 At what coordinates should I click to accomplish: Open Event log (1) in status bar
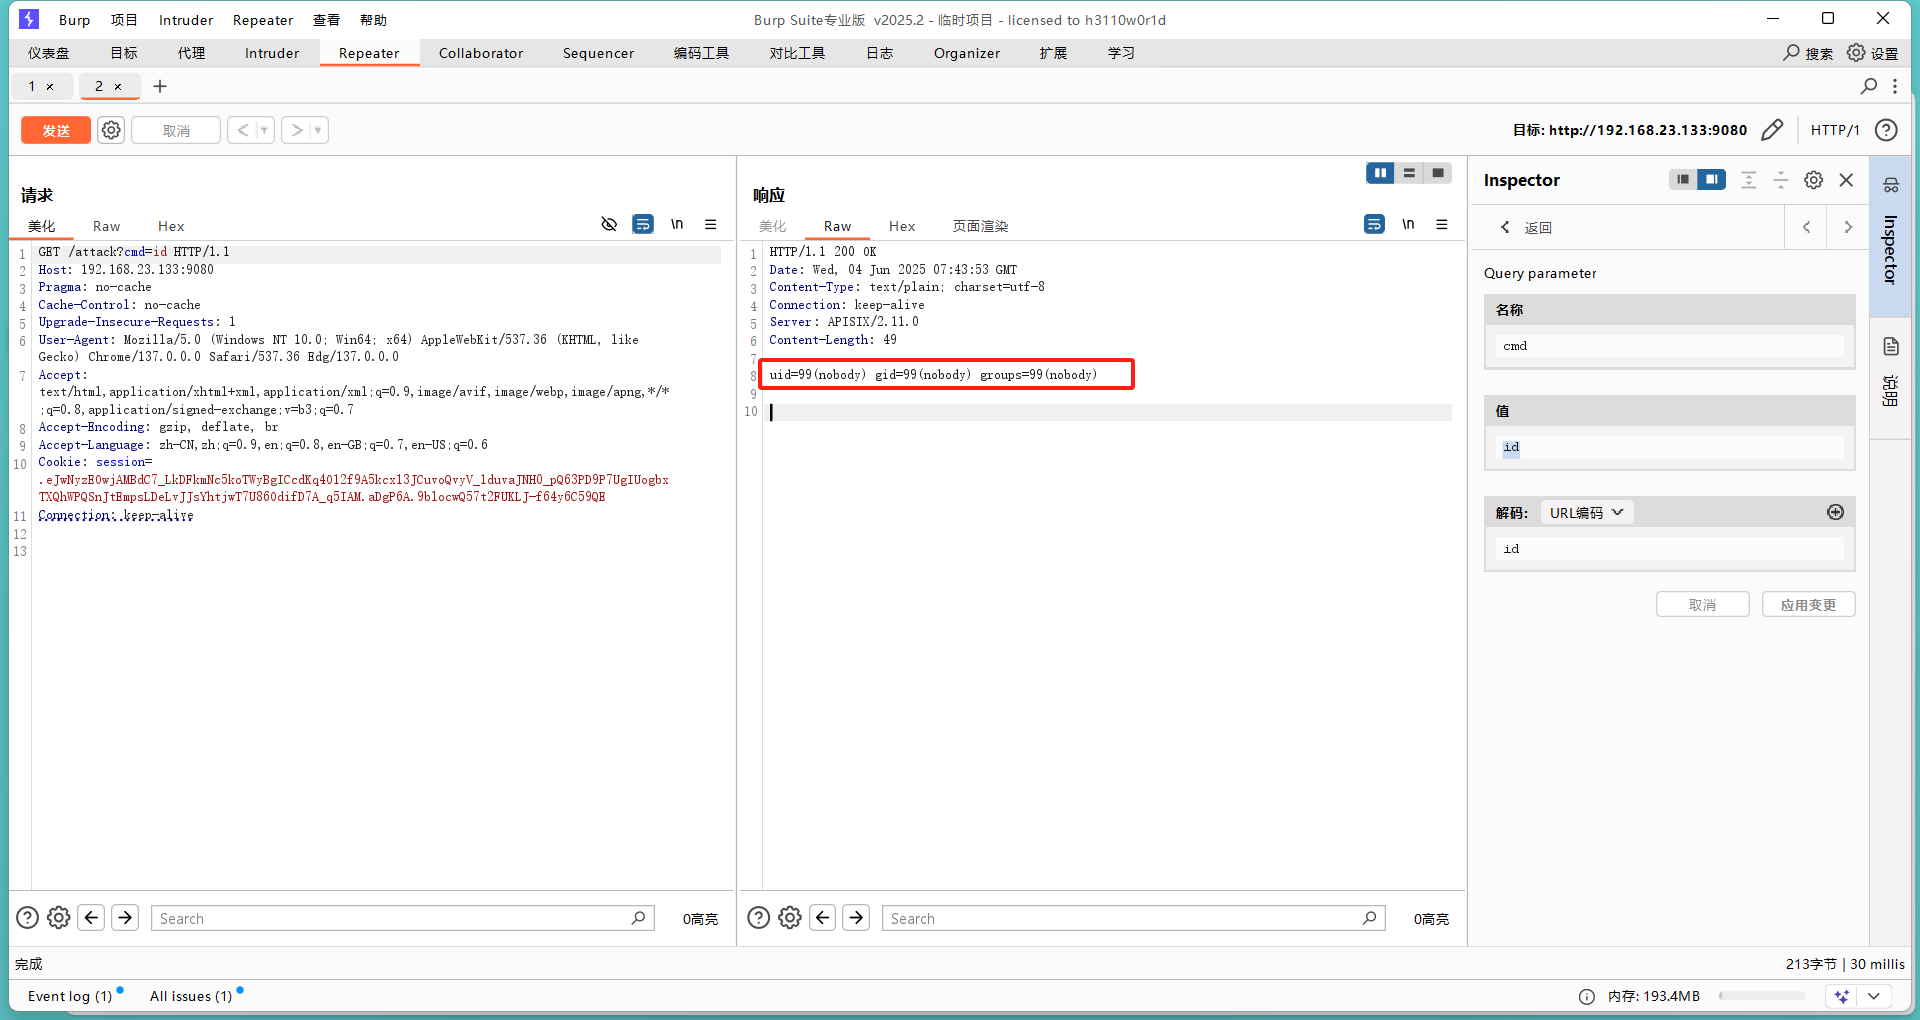click(x=70, y=996)
